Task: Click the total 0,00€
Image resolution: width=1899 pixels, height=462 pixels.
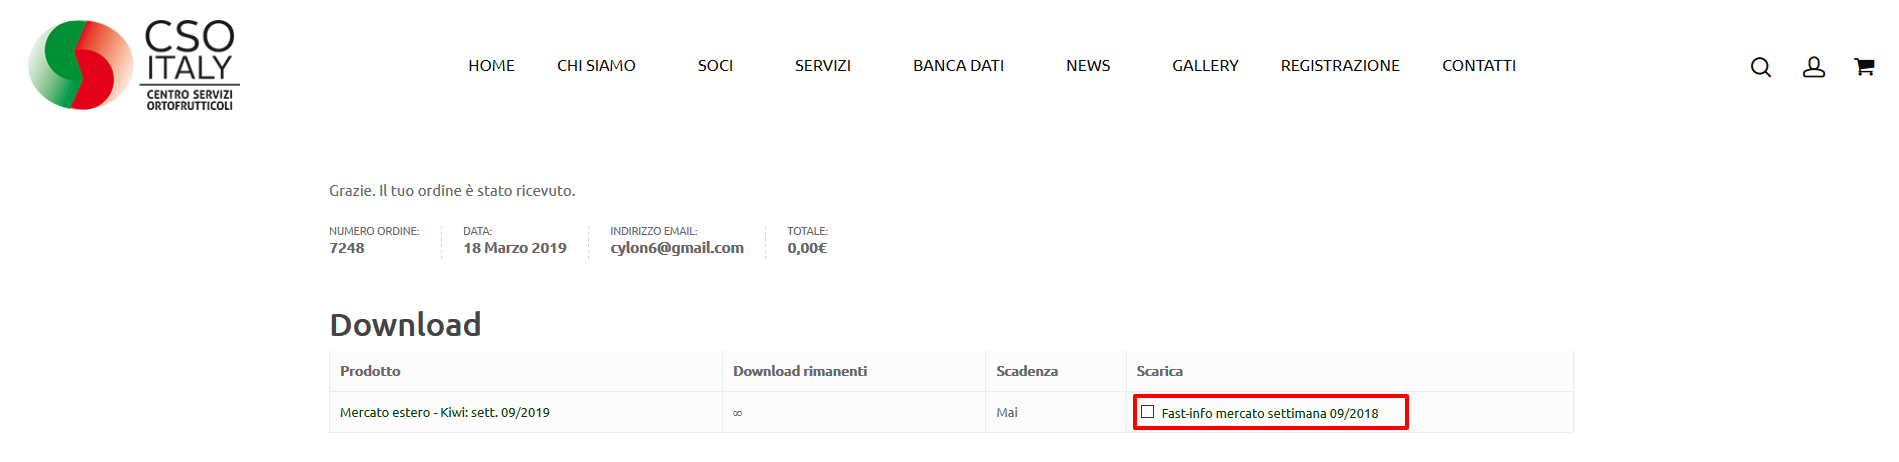Action: [807, 248]
